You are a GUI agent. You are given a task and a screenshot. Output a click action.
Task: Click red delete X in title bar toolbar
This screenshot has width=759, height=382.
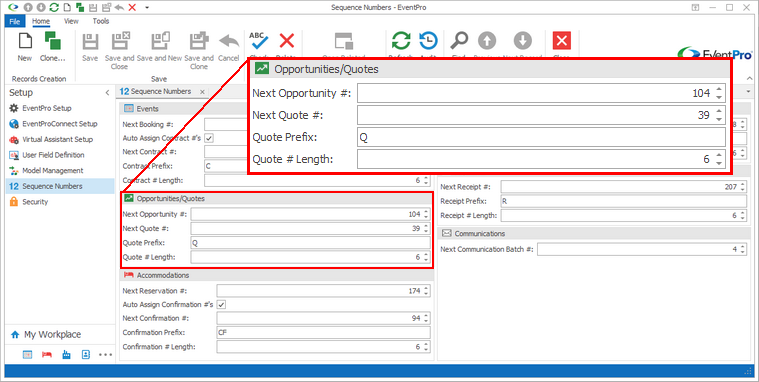(x=132, y=7)
